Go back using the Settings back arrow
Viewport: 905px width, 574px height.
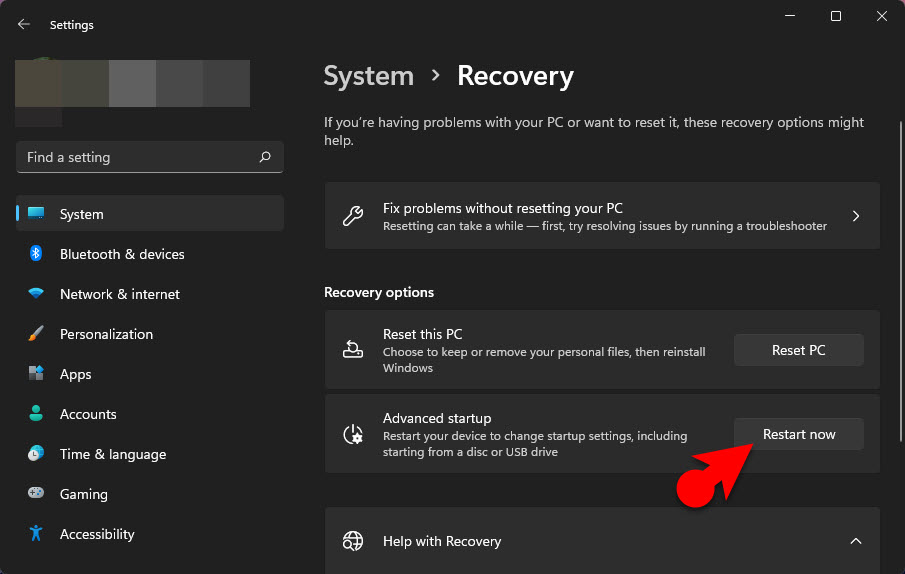(24, 24)
